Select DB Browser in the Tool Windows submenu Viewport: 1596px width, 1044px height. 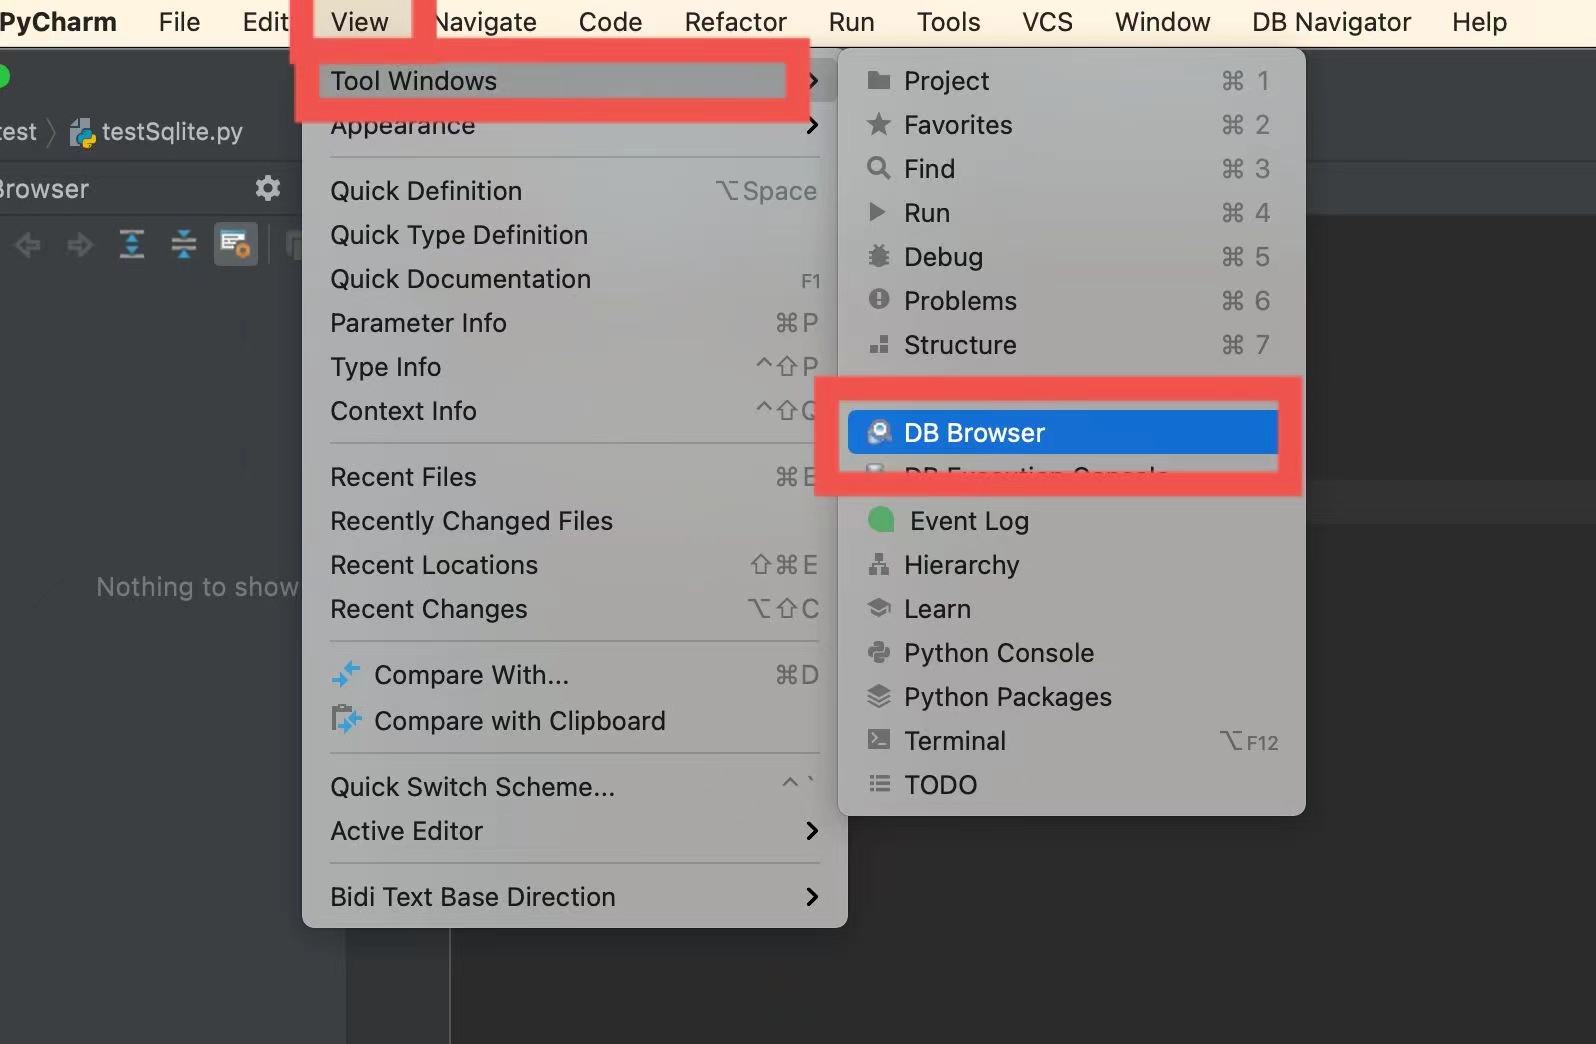coord(973,432)
